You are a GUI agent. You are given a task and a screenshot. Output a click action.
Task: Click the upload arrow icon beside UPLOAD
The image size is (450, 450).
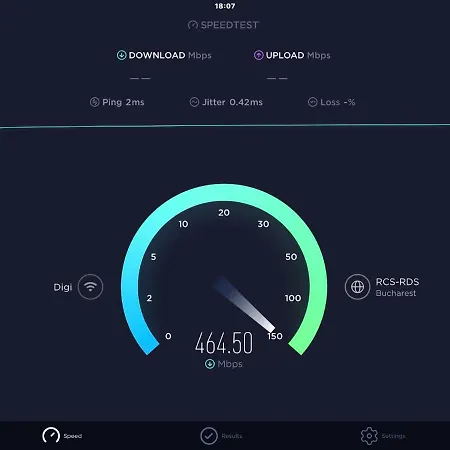258,55
